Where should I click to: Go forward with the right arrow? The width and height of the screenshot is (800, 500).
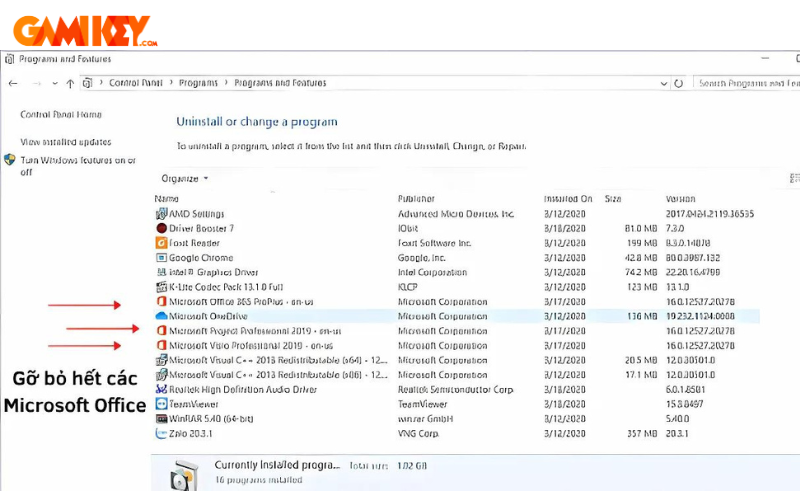pyautogui.click(x=36, y=83)
